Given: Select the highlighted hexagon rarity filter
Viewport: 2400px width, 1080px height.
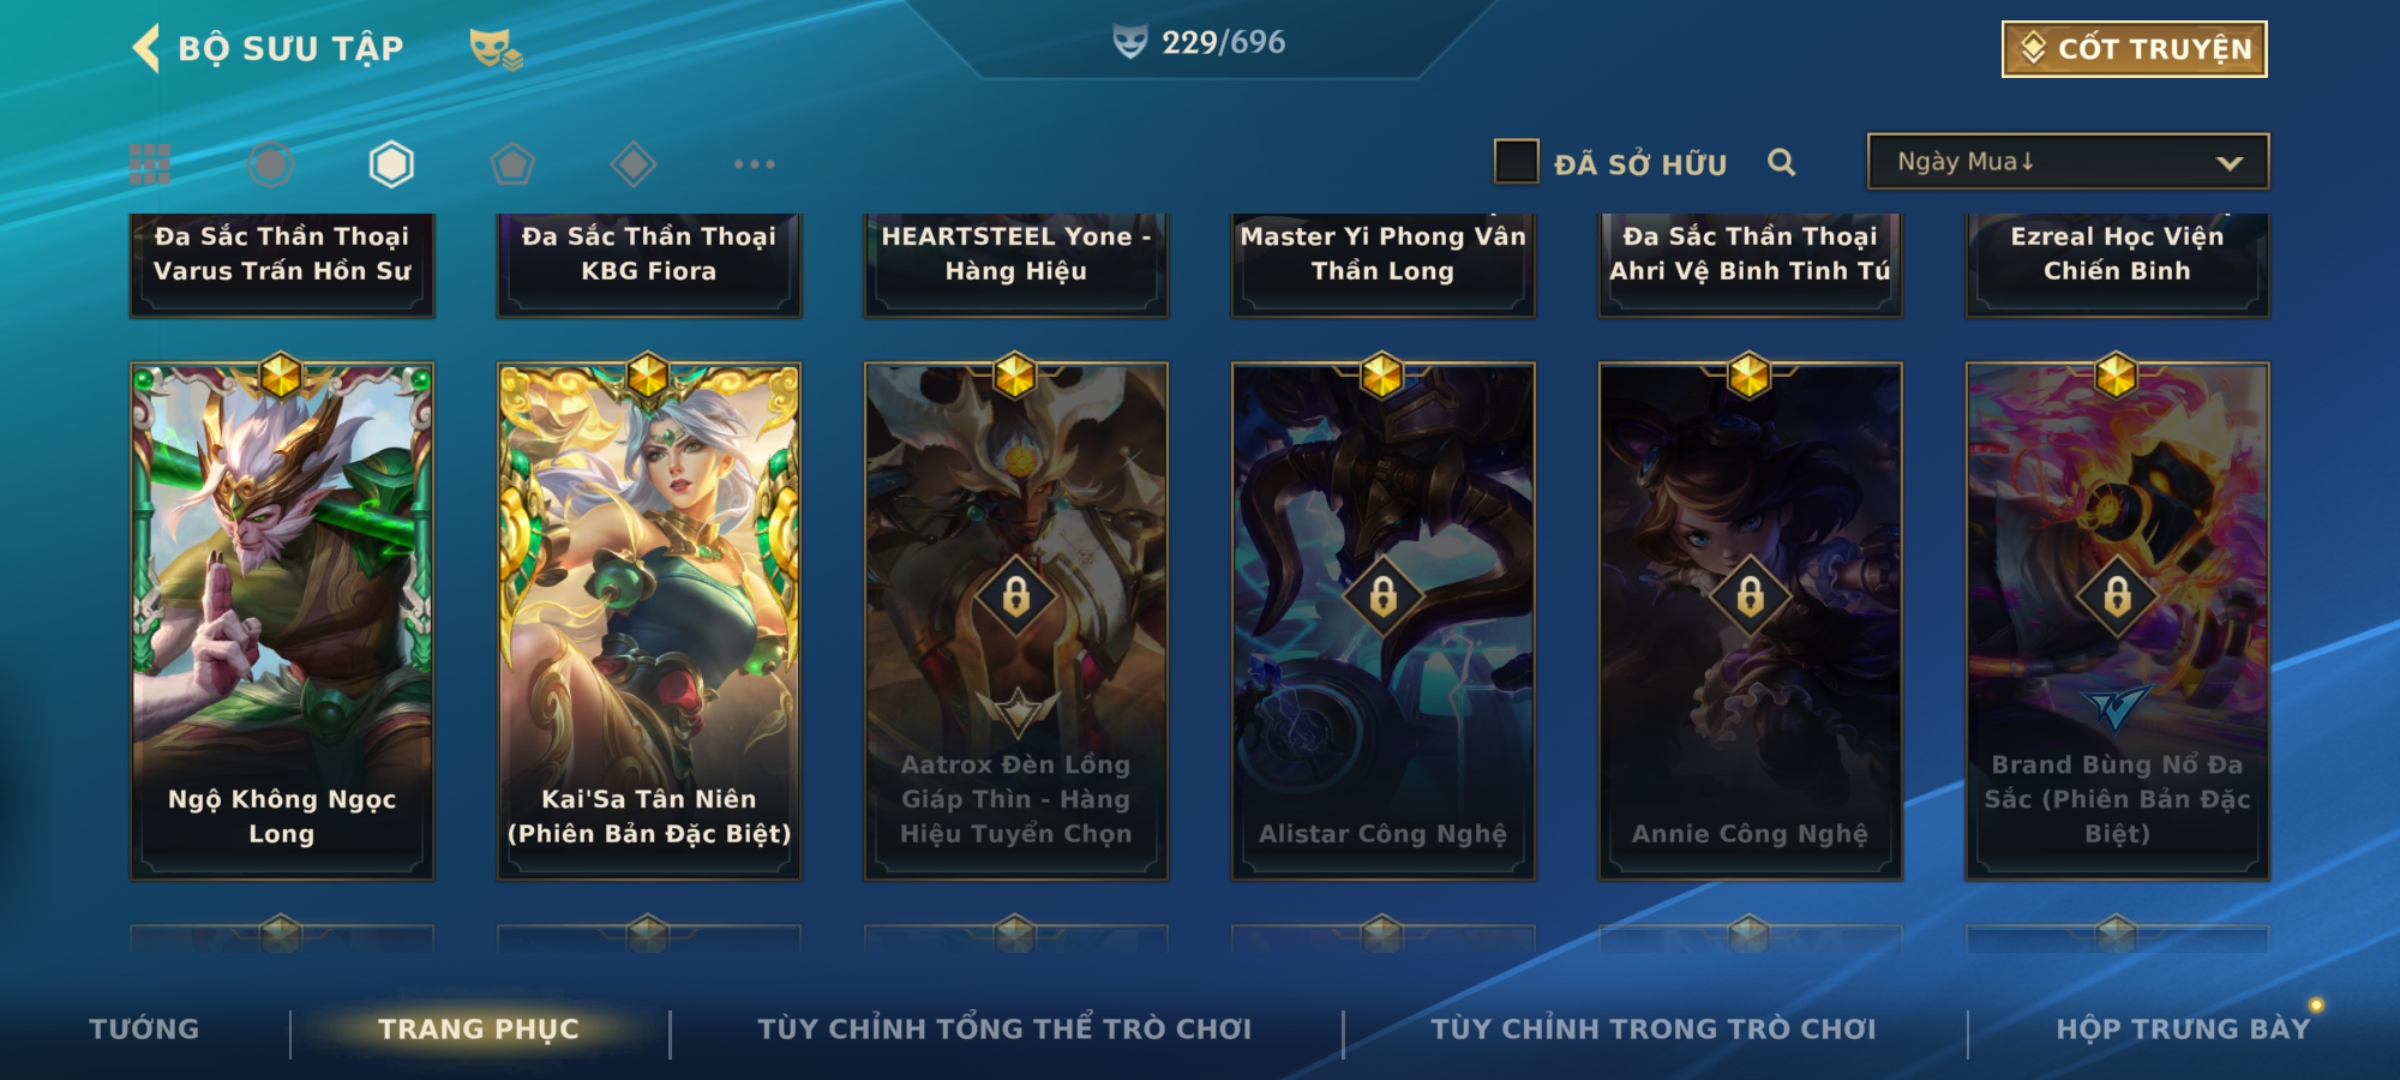Looking at the screenshot, I should [391, 164].
